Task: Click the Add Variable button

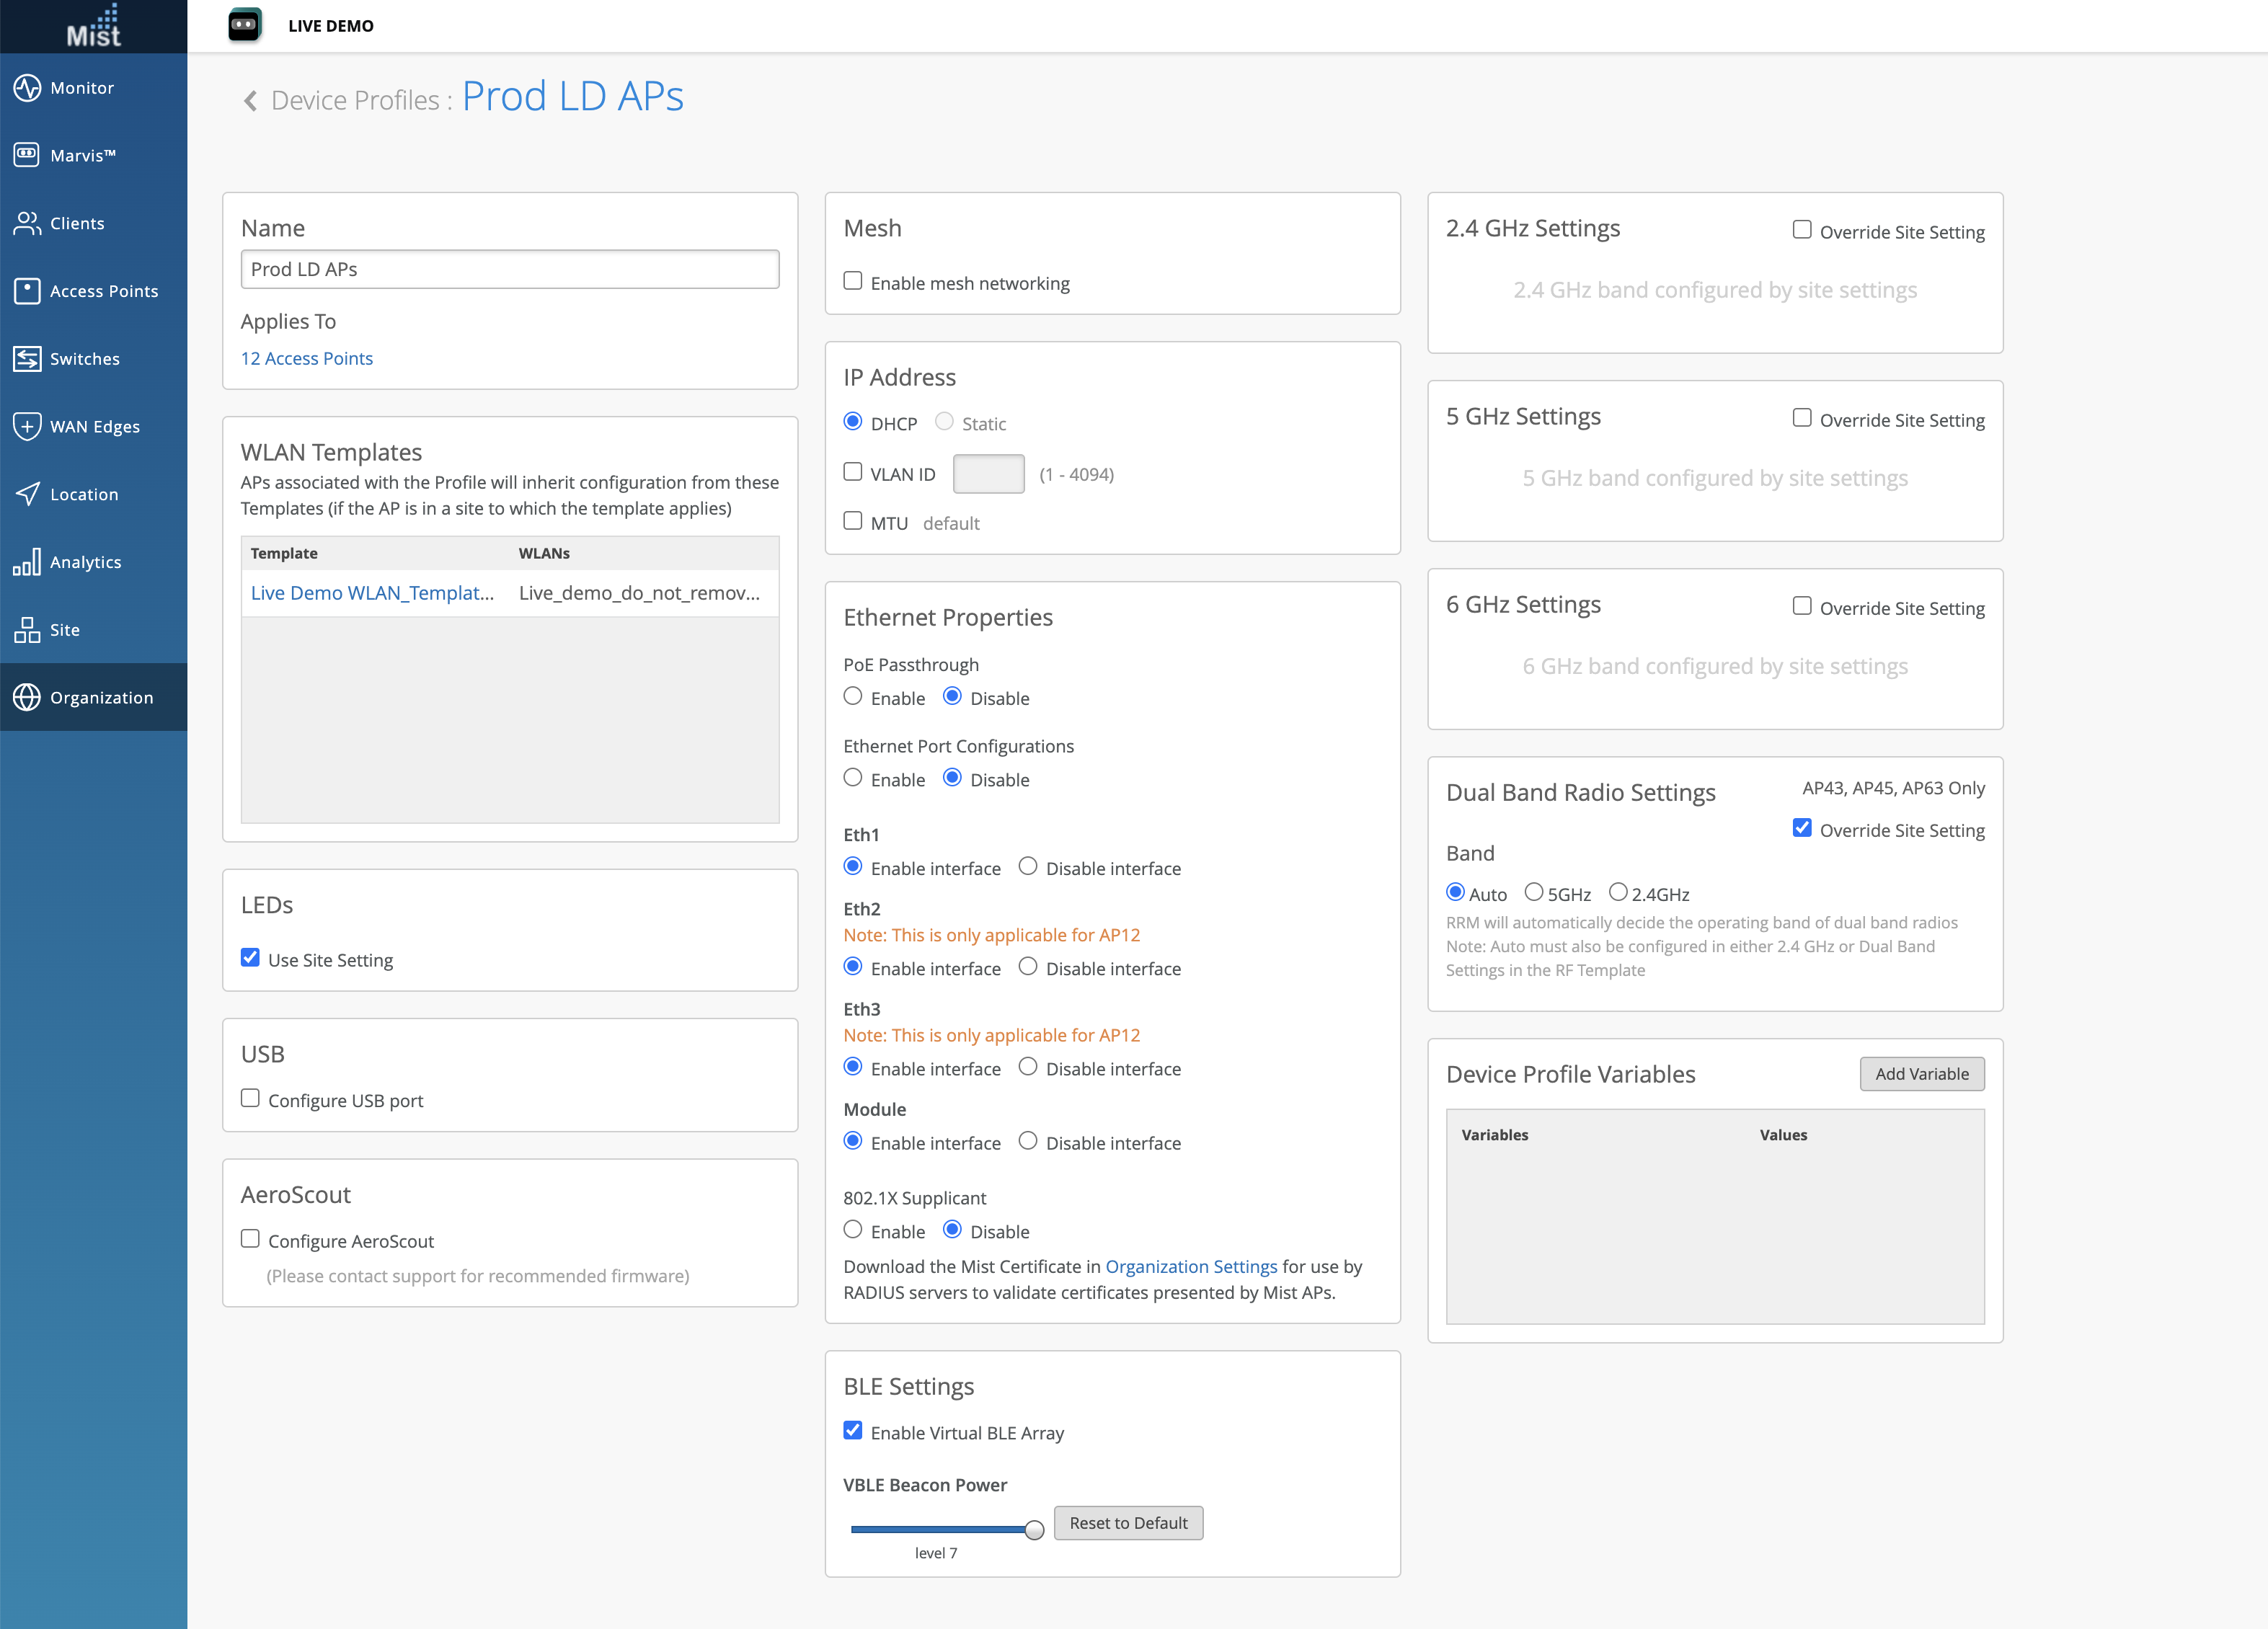Action: [x=1921, y=1074]
